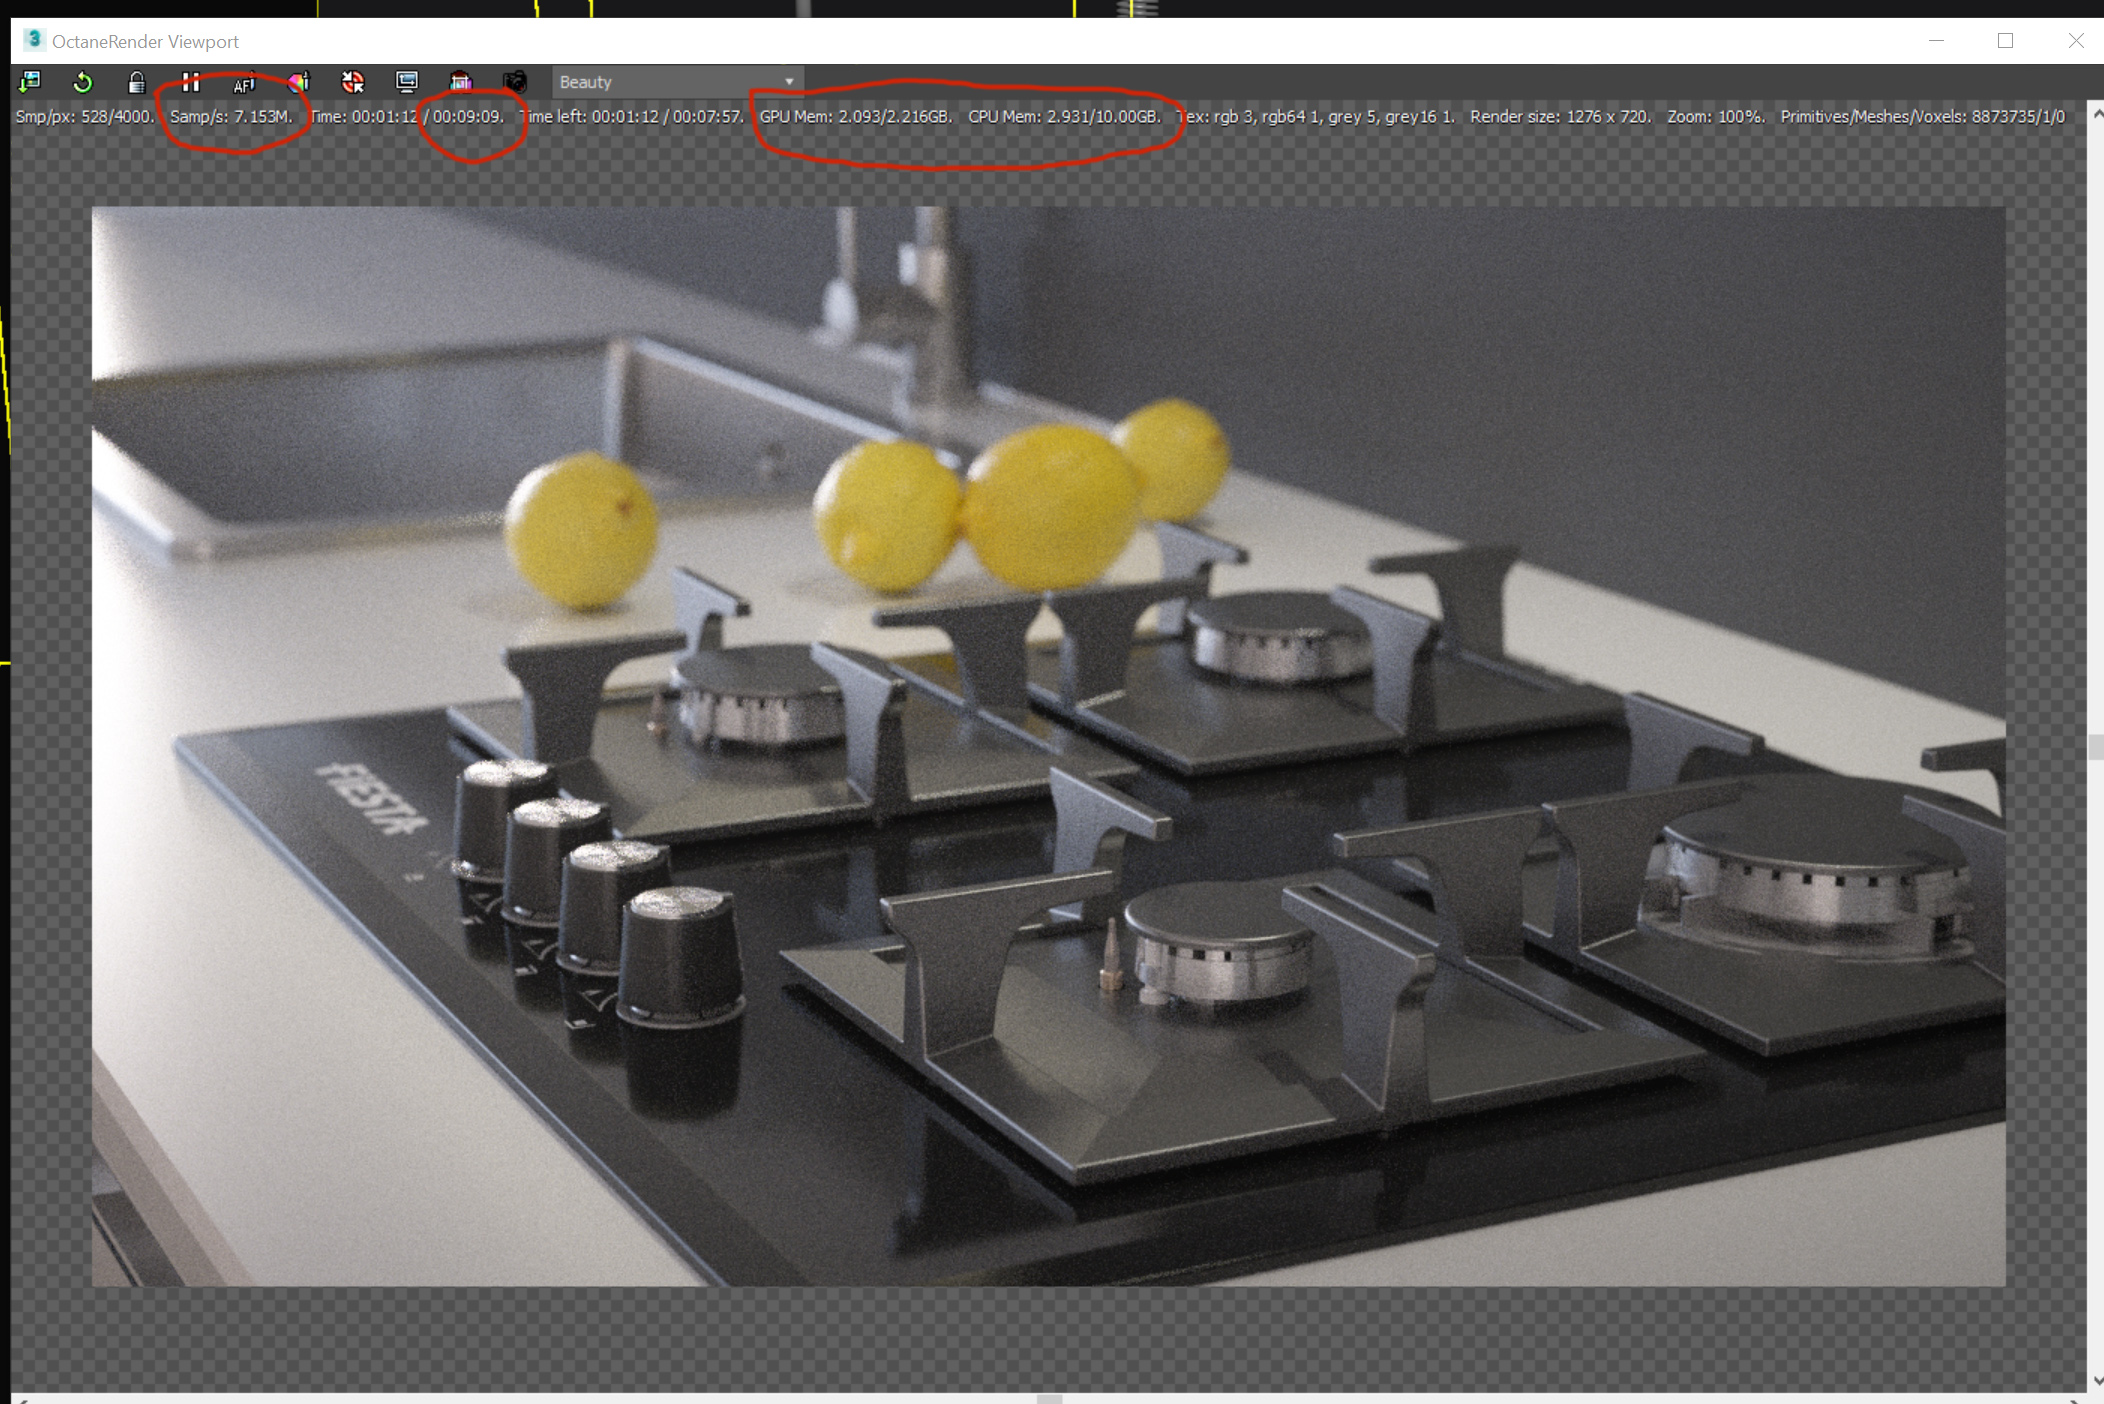The width and height of the screenshot is (2104, 1404).
Task: Click the horizontal scrollbar thumb at bottom
Action: [1049, 1399]
